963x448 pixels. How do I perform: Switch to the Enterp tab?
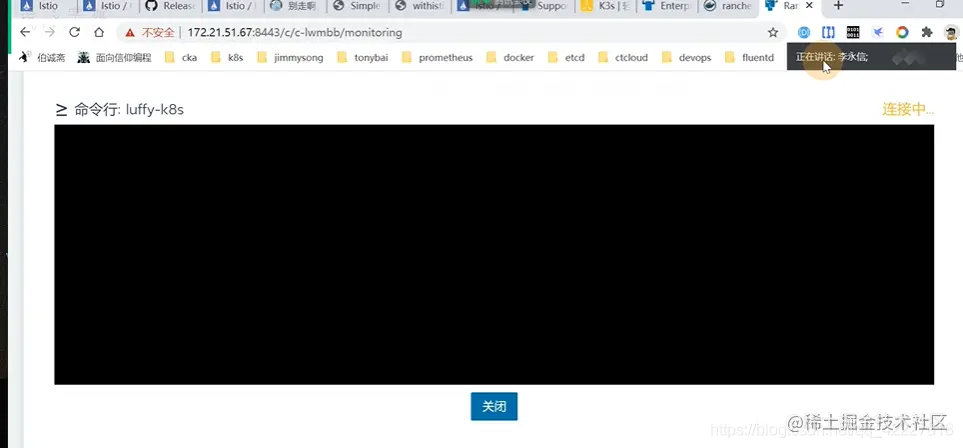point(668,6)
